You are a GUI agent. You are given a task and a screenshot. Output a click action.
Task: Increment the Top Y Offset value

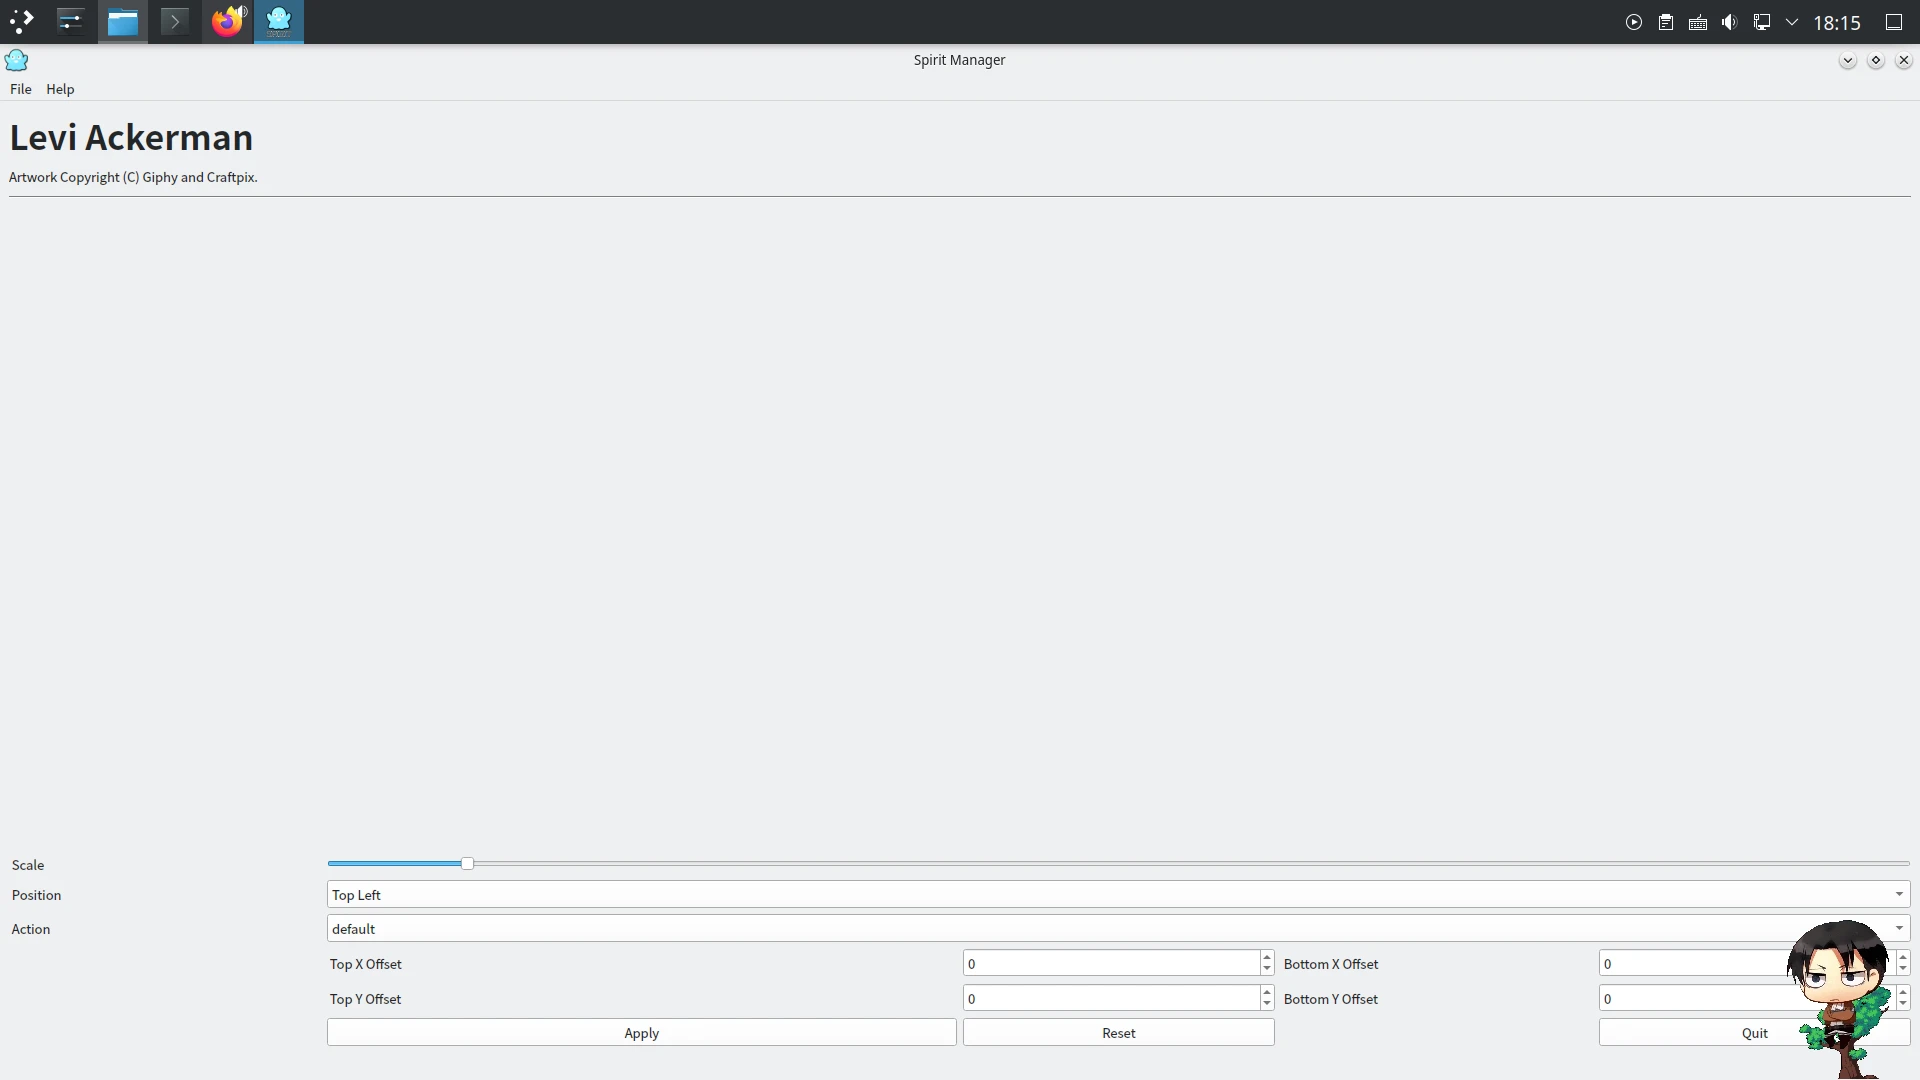[x=1267, y=992]
